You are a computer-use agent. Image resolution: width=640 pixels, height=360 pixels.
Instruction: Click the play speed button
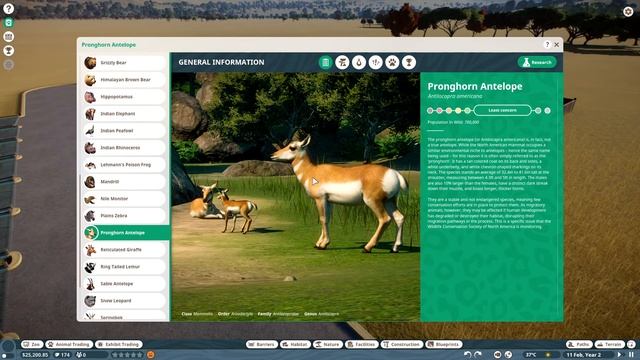coord(619,355)
